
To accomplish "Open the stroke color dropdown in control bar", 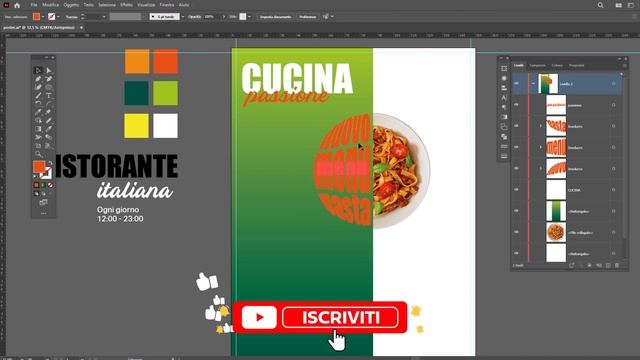I will [58, 17].
